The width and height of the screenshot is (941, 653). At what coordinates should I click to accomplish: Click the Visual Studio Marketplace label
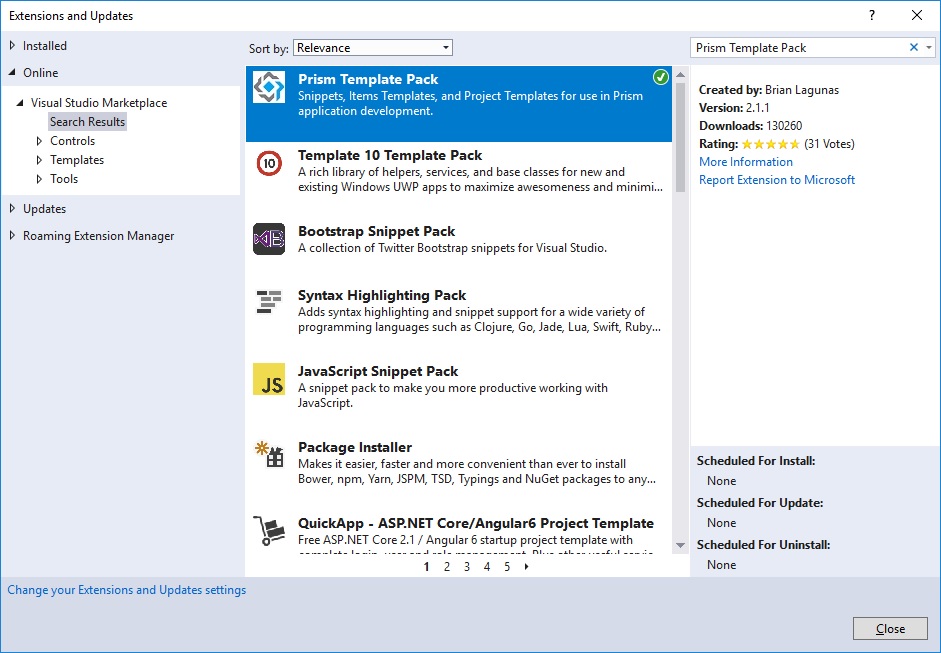tap(99, 103)
